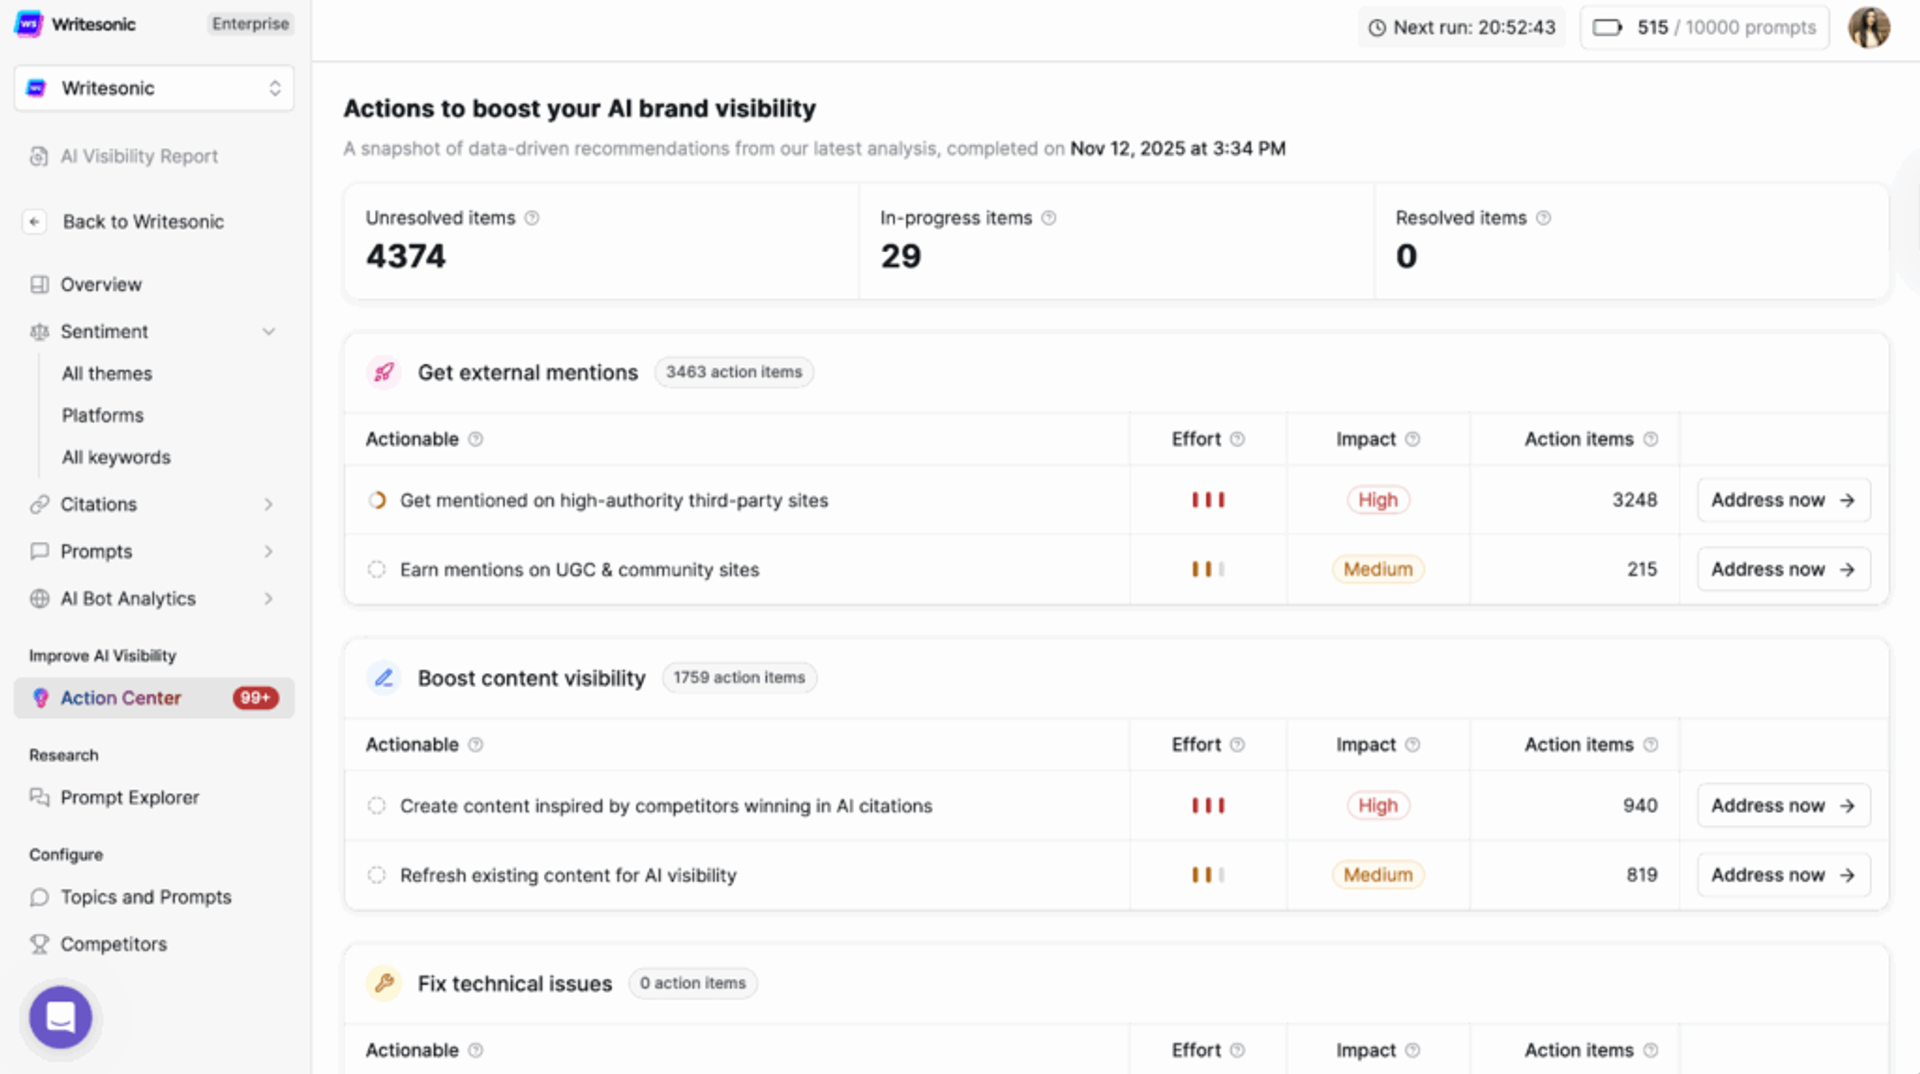Viewport: 1920px width, 1074px height.
Task: Click the prompts usage battery icon
Action: (1607, 27)
